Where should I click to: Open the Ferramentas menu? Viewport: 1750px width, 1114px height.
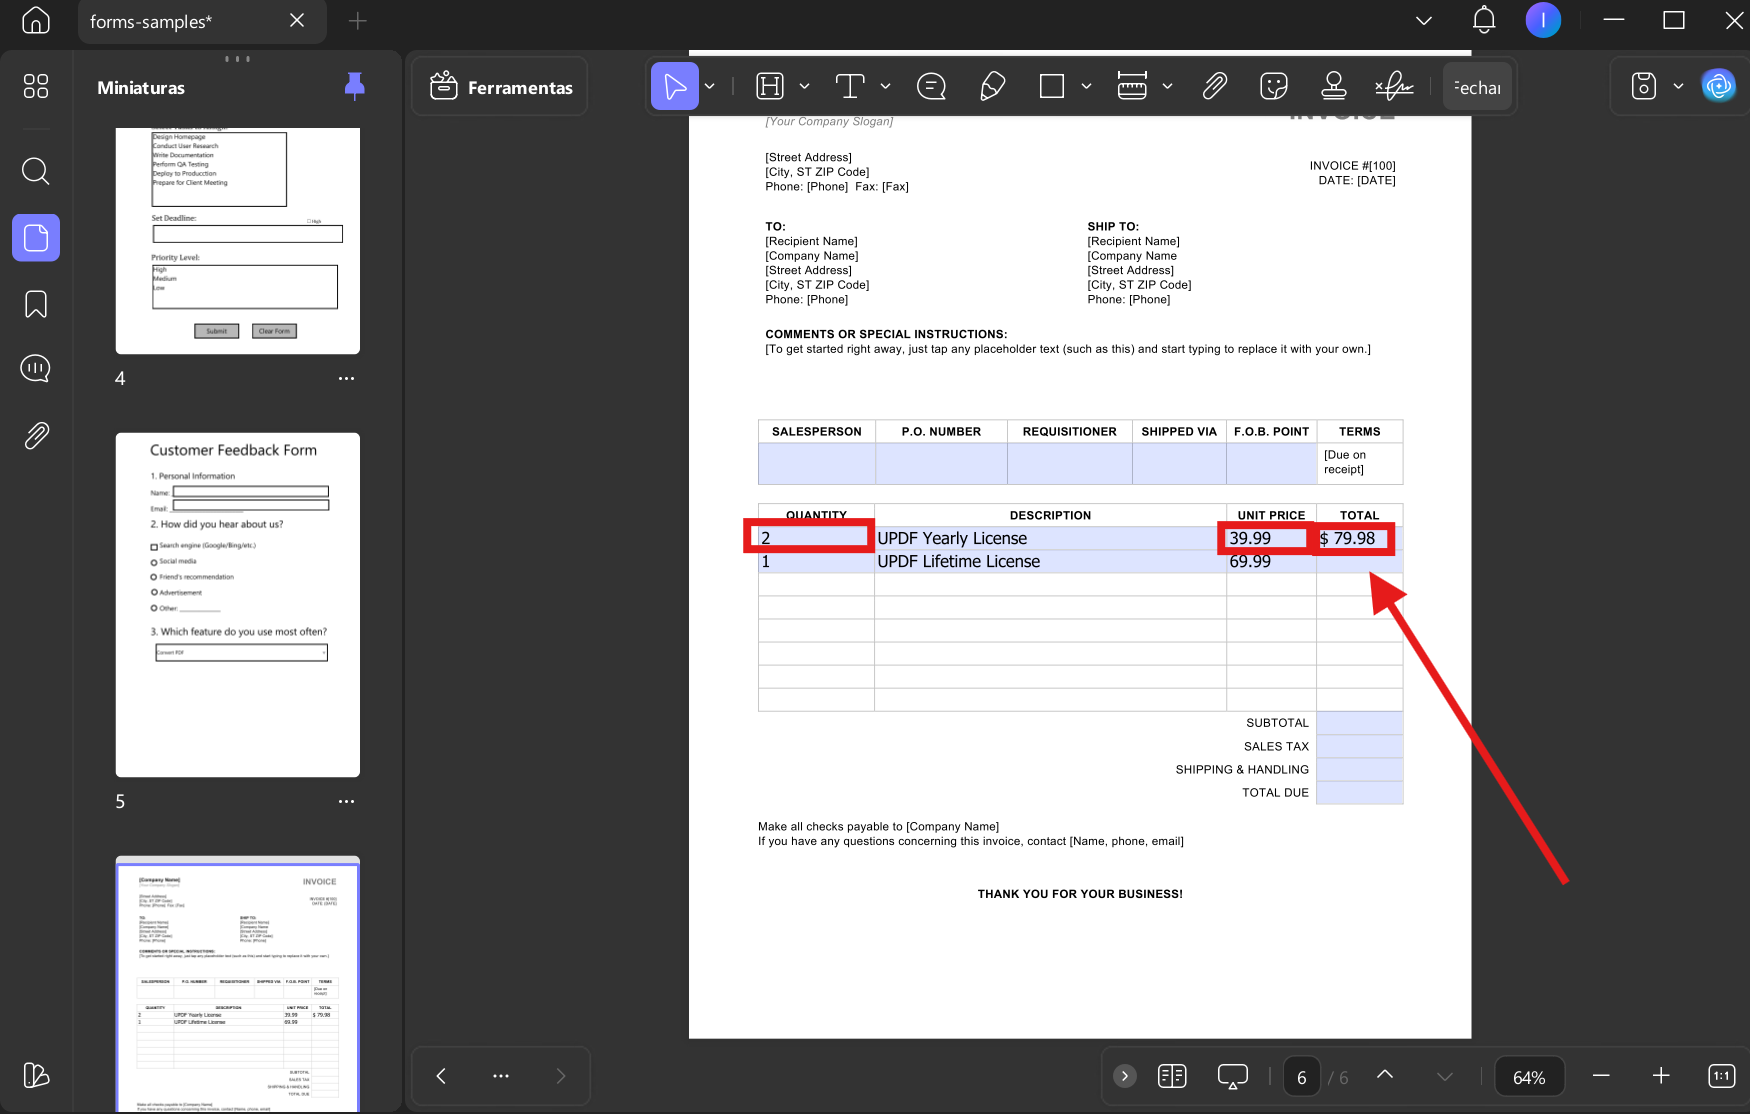[x=500, y=87]
